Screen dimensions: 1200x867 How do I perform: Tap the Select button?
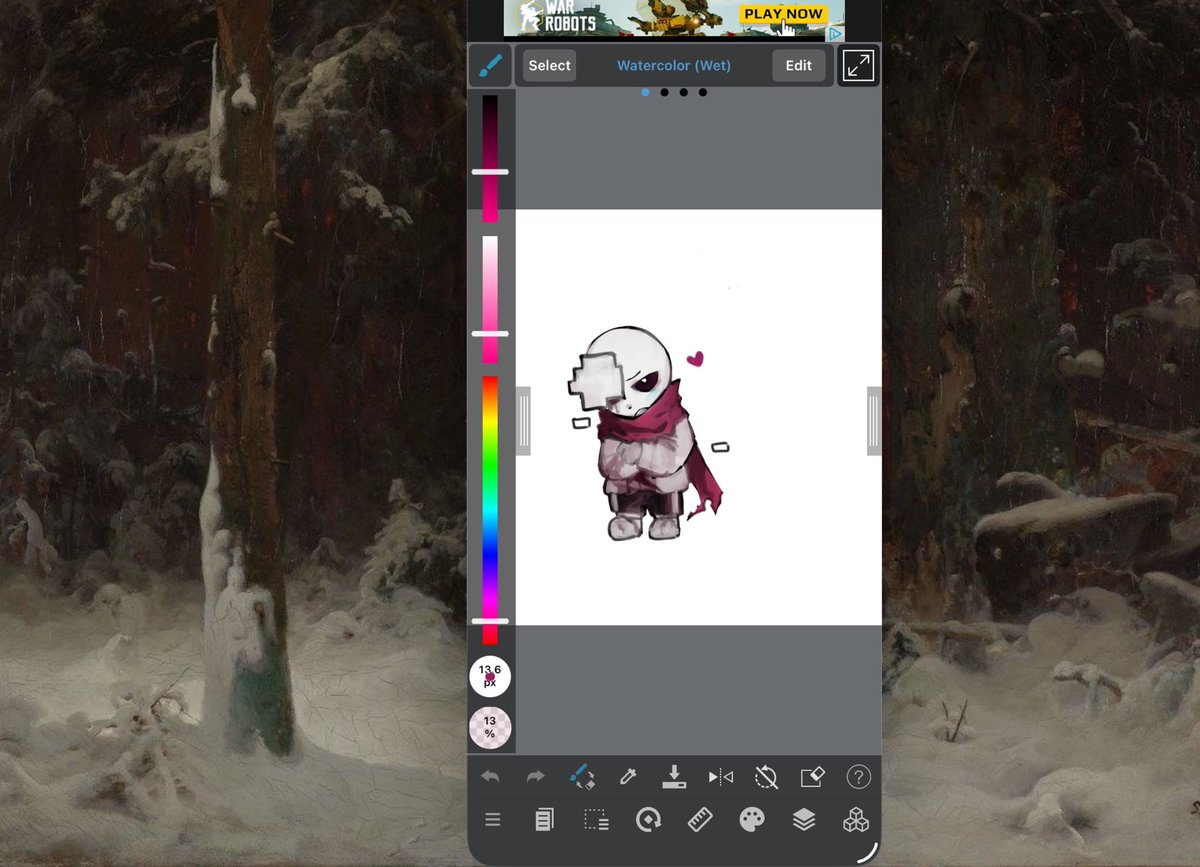(x=549, y=66)
